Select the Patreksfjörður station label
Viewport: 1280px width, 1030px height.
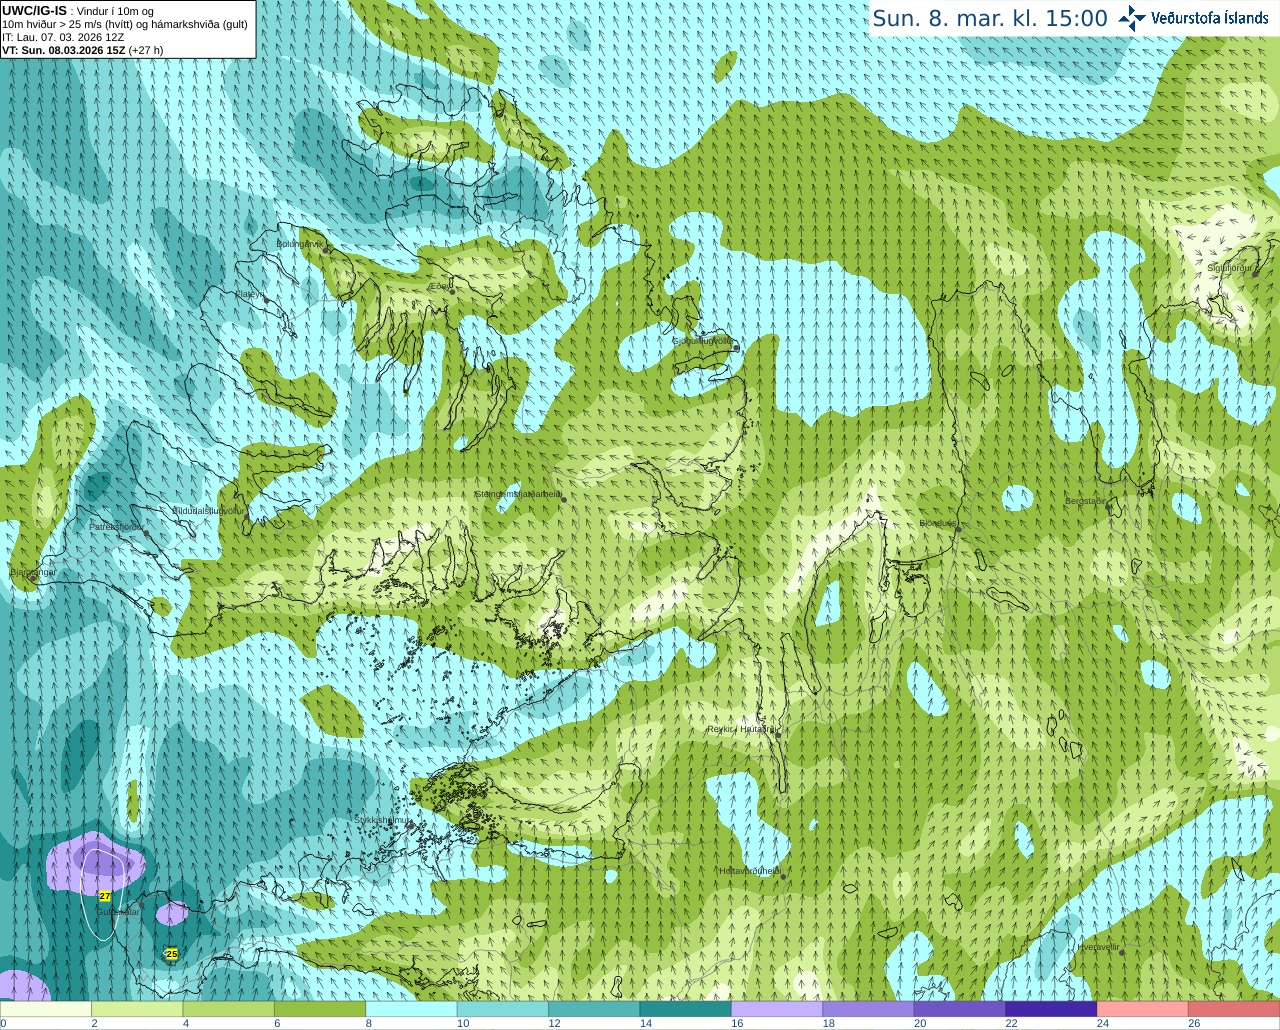tap(117, 527)
